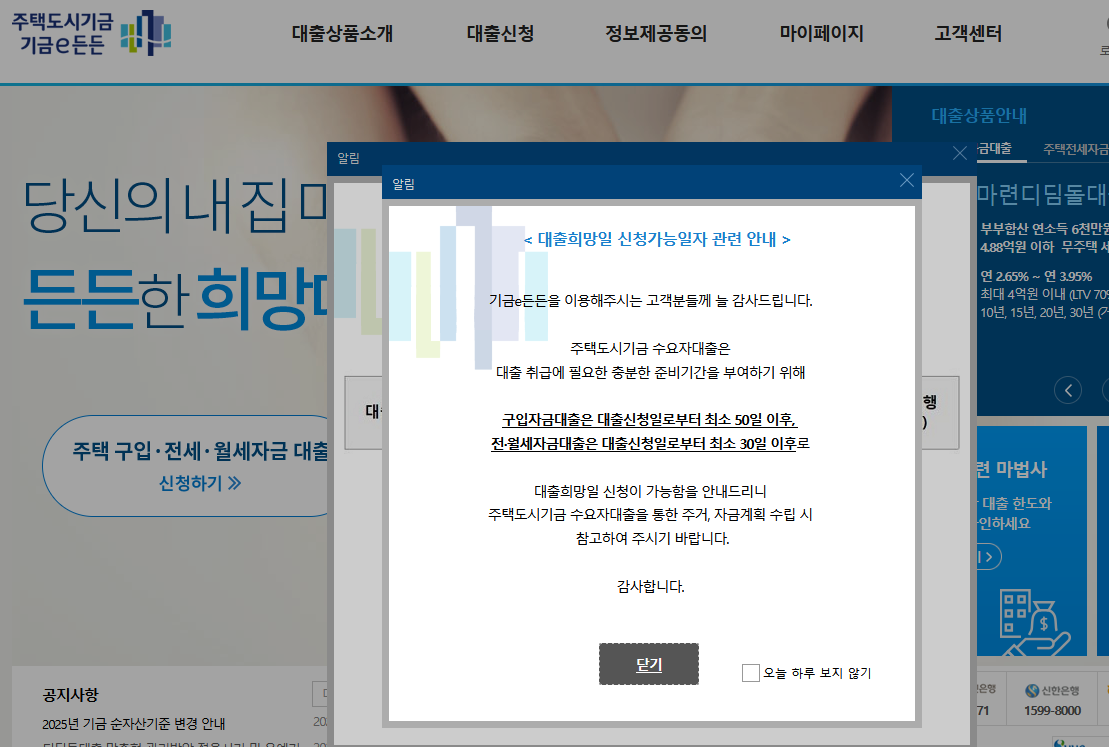Open the 대출신청 menu
This screenshot has height=747, width=1109.
pyautogui.click(x=500, y=33)
